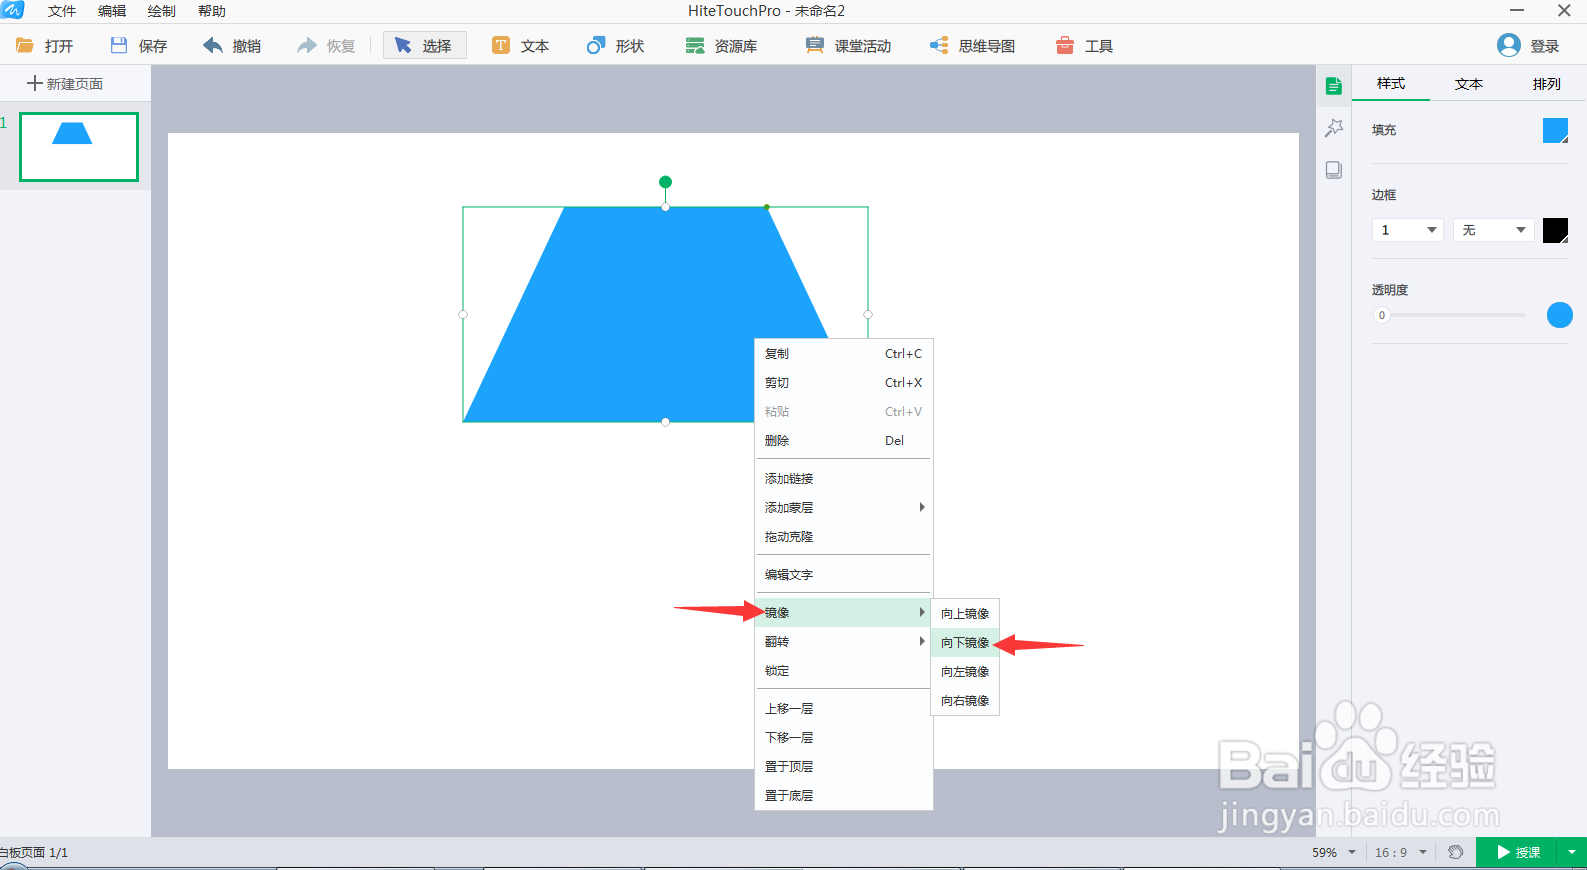
Task: Open the 打开 file toolbar button
Action: (45, 46)
